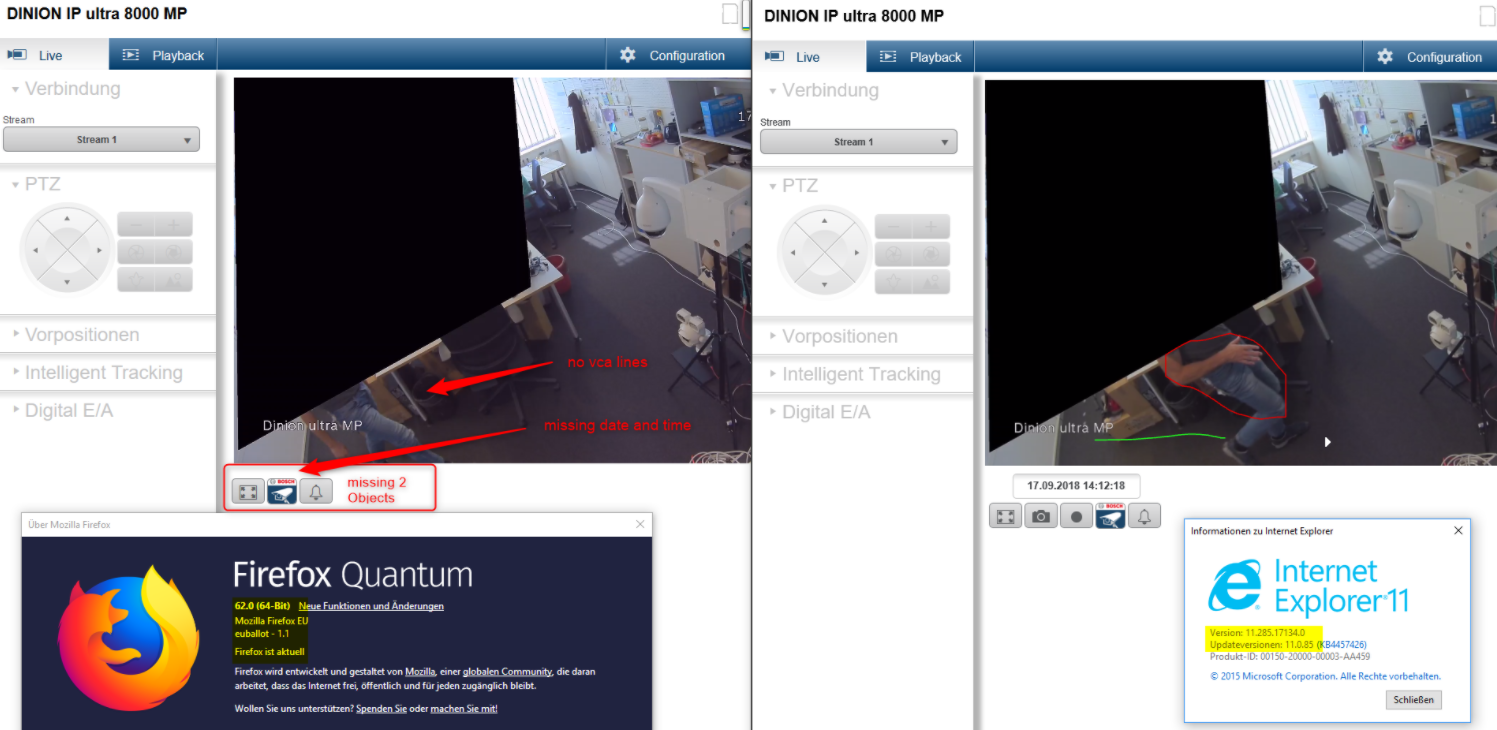Click the alarm bell icon, right page
Screen dimensions: 1497x730
pyautogui.click(x=1144, y=516)
